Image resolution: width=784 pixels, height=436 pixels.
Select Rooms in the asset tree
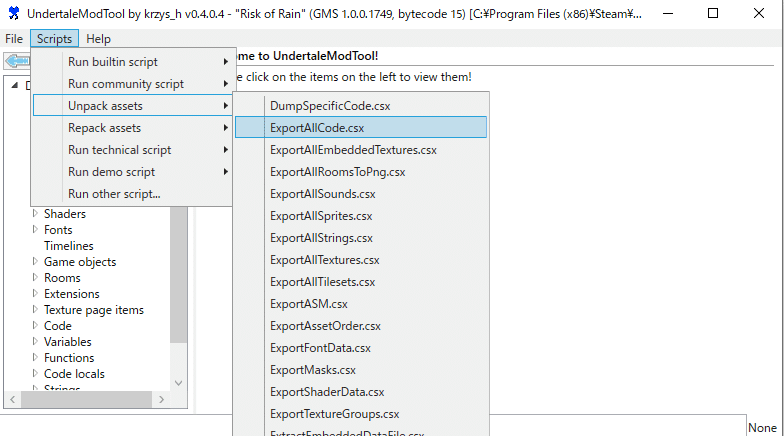pyautogui.click(x=62, y=278)
